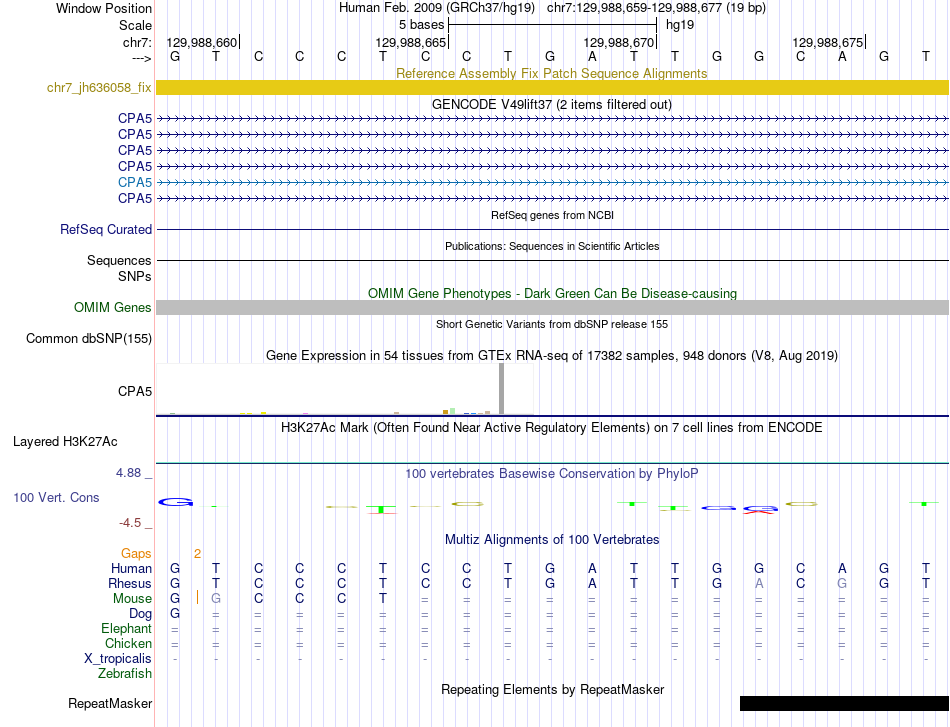Screen dimensions: 950x727
Task: Click the orange Gaps row label
Action: tap(136, 554)
